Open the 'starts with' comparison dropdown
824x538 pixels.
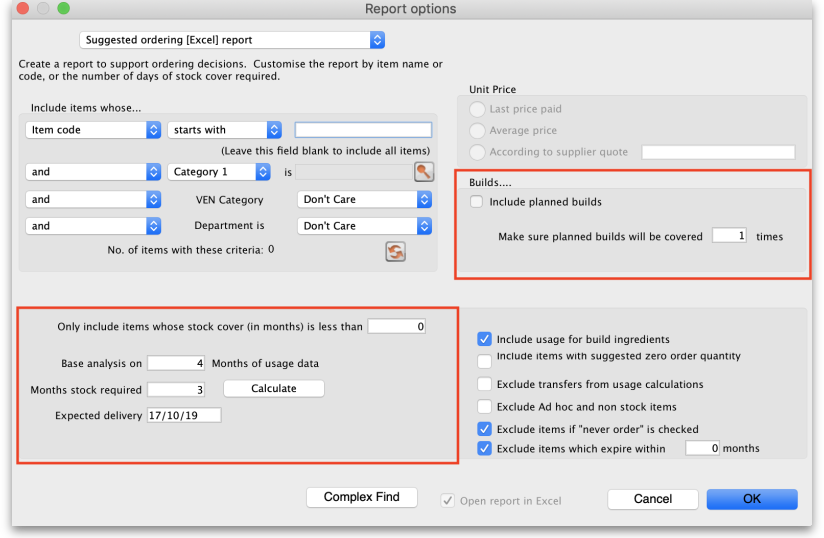pyautogui.click(x=225, y=130)
